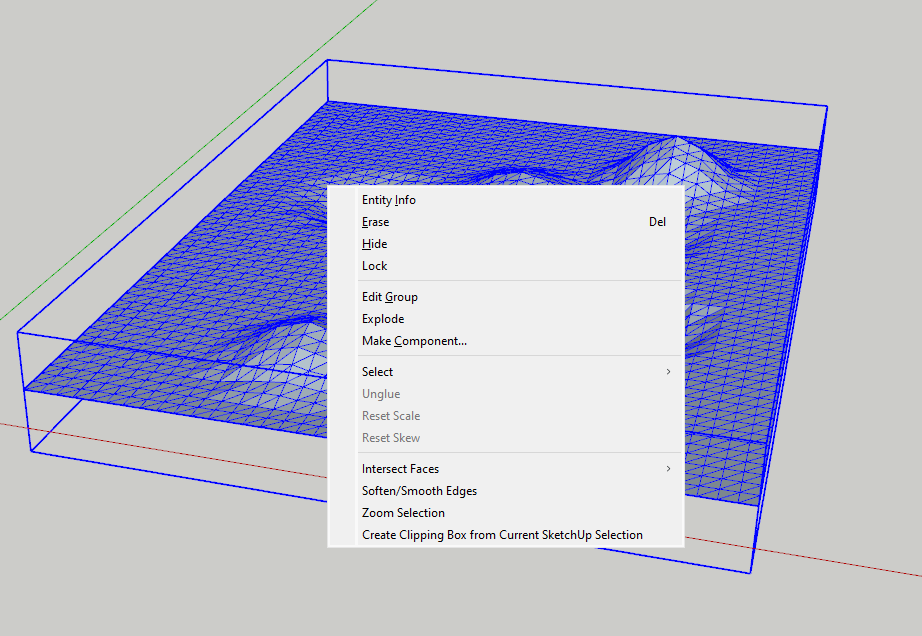Create Clipping Box from Current SketchUp Selection

click(x=502, y=535)
